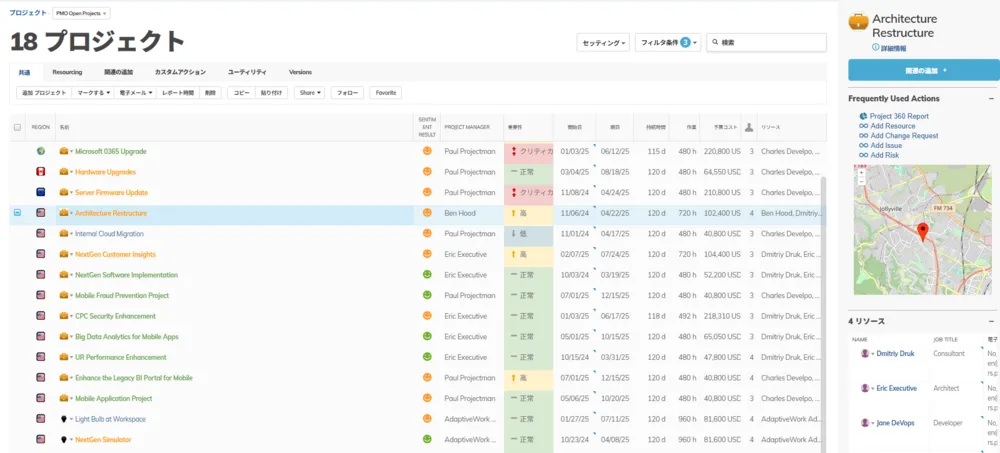The width and height of the screenshot is (1000, 453).
Task: Open the セッティング dropdown
Action: coord(603,43)
